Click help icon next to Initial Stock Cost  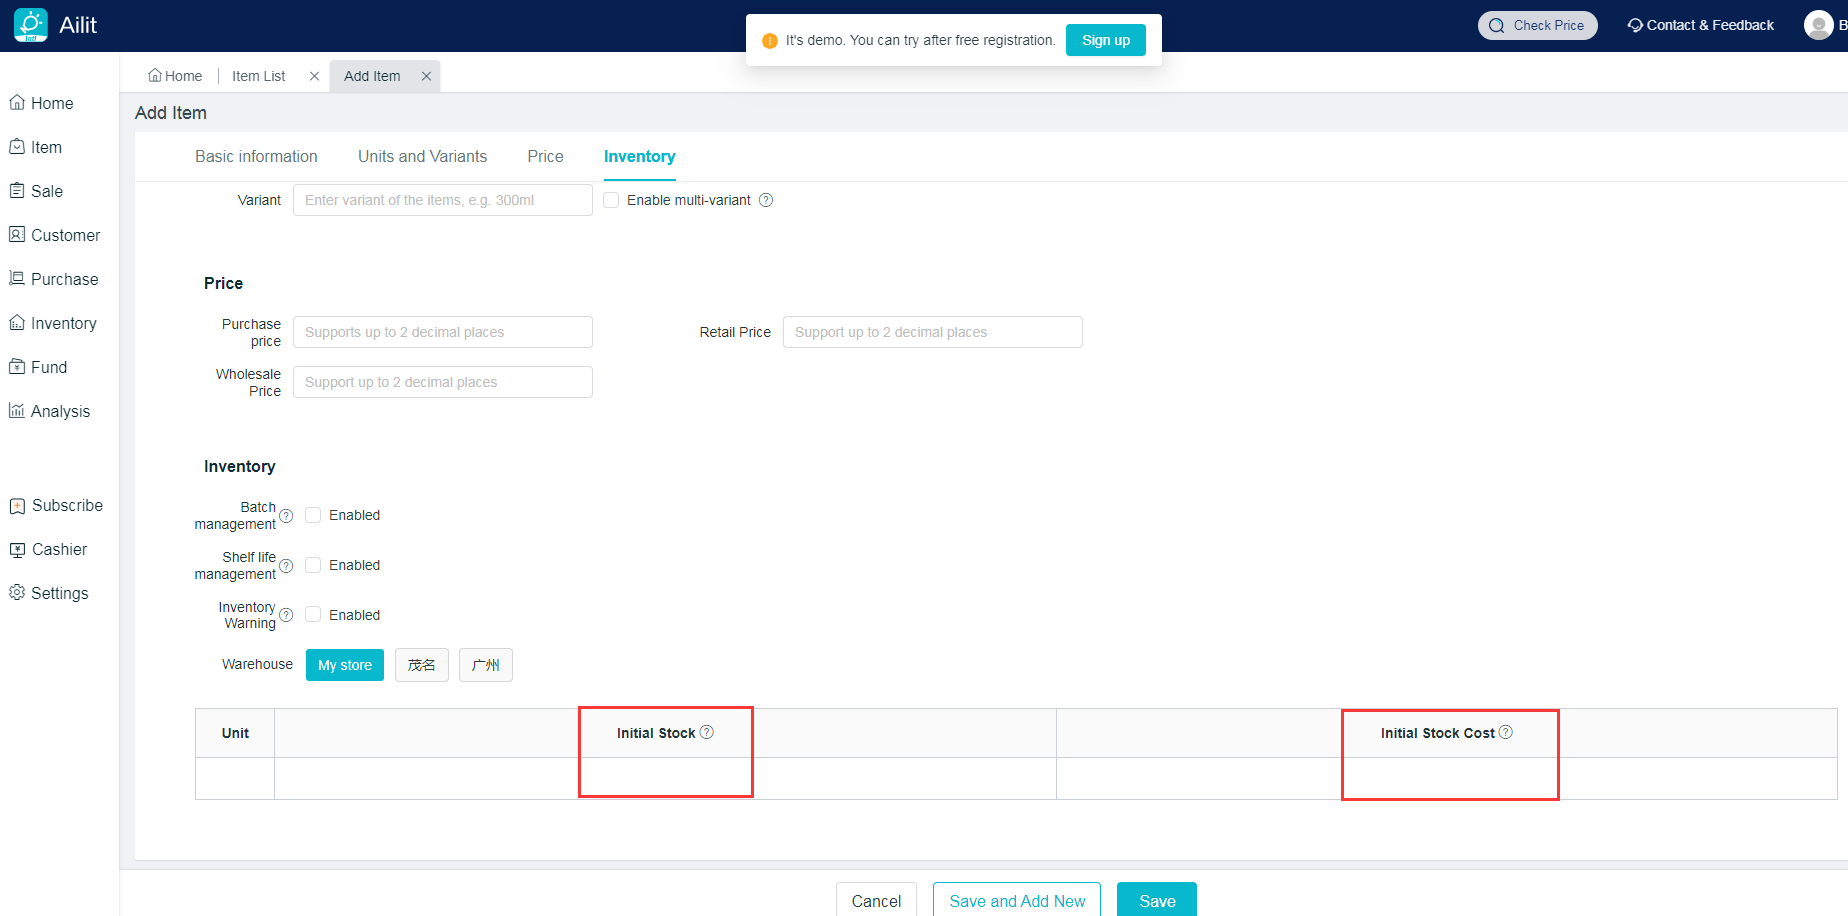tap(1506, 732)
